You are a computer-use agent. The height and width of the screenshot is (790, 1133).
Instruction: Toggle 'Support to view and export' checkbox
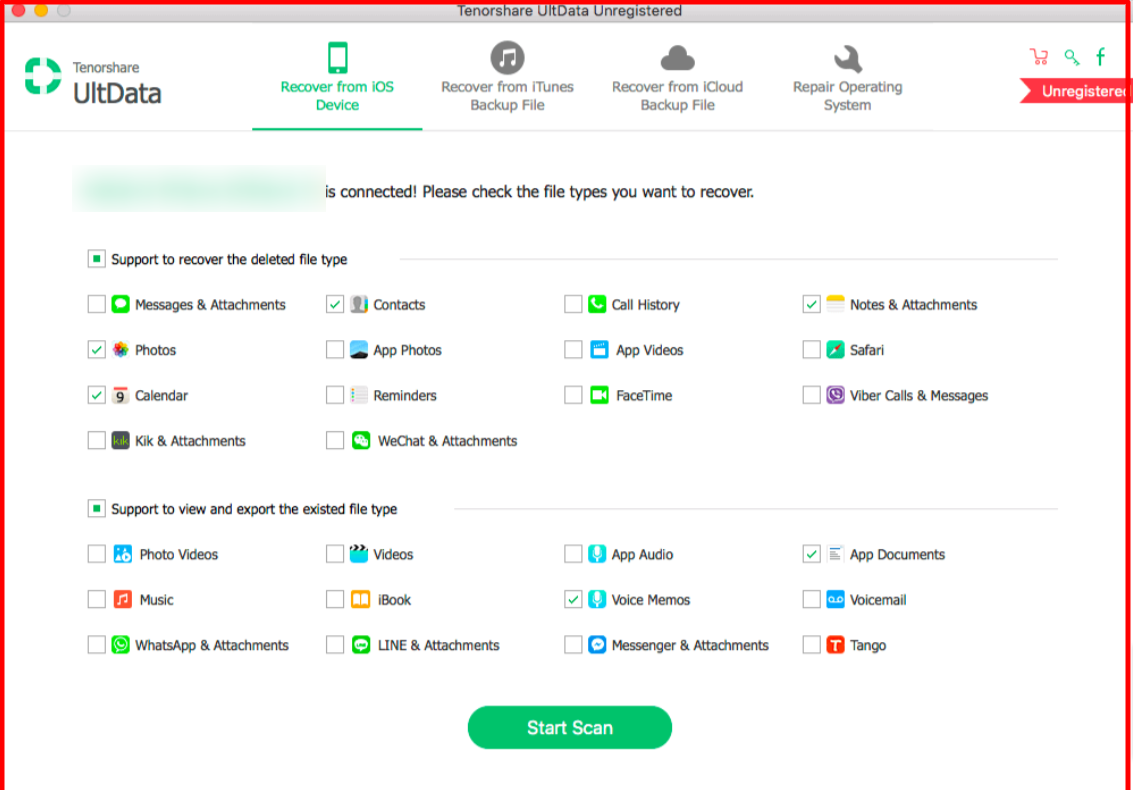coord(96,509)
